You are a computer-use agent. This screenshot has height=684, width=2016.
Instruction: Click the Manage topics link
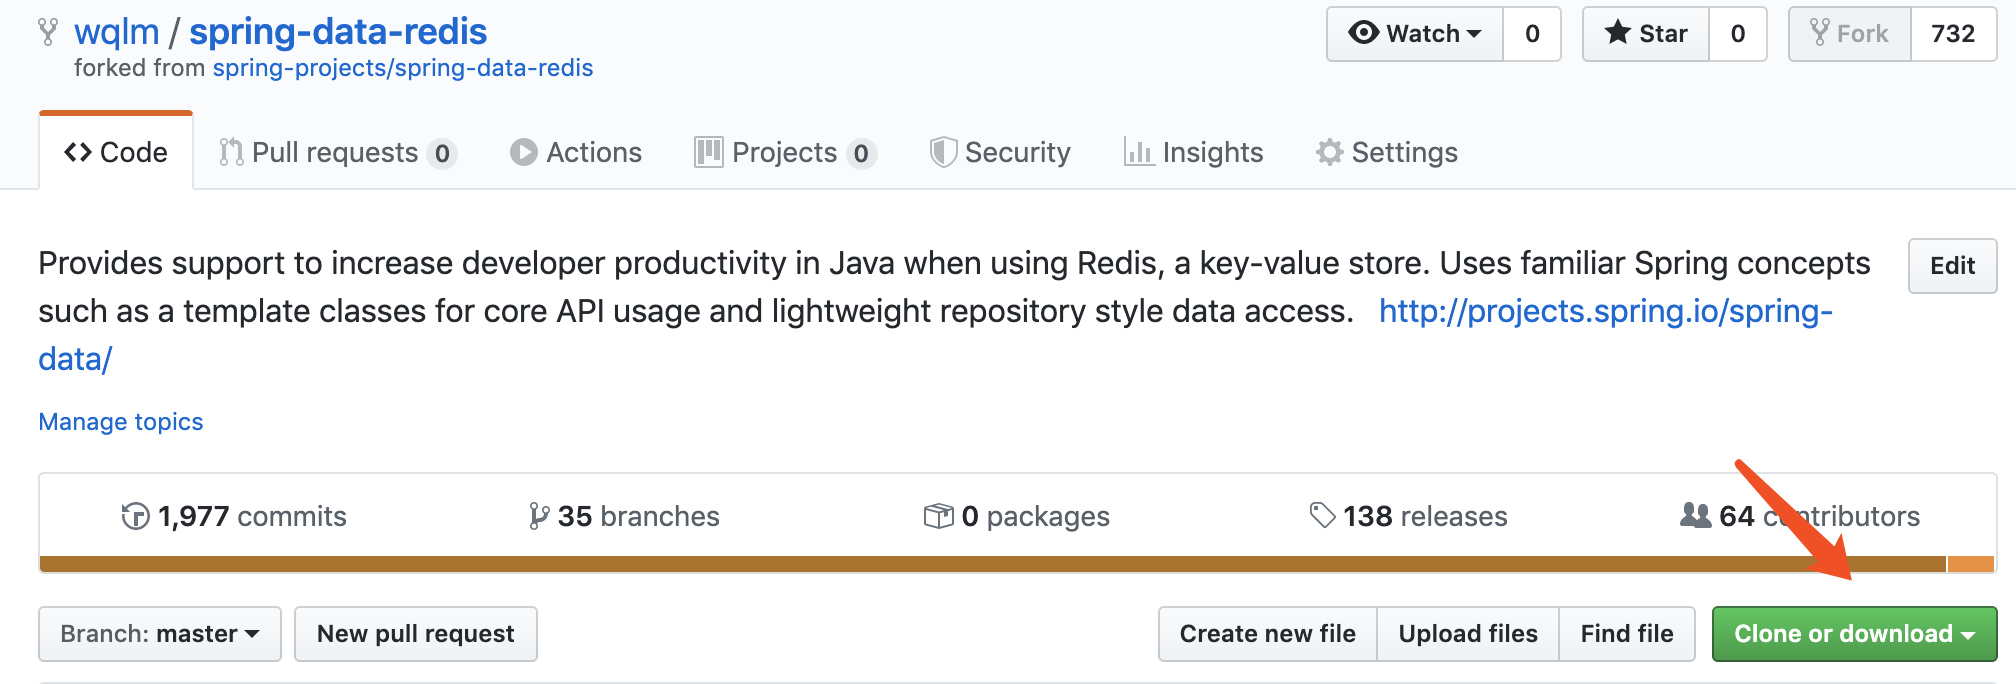click(x=121, y=422)
